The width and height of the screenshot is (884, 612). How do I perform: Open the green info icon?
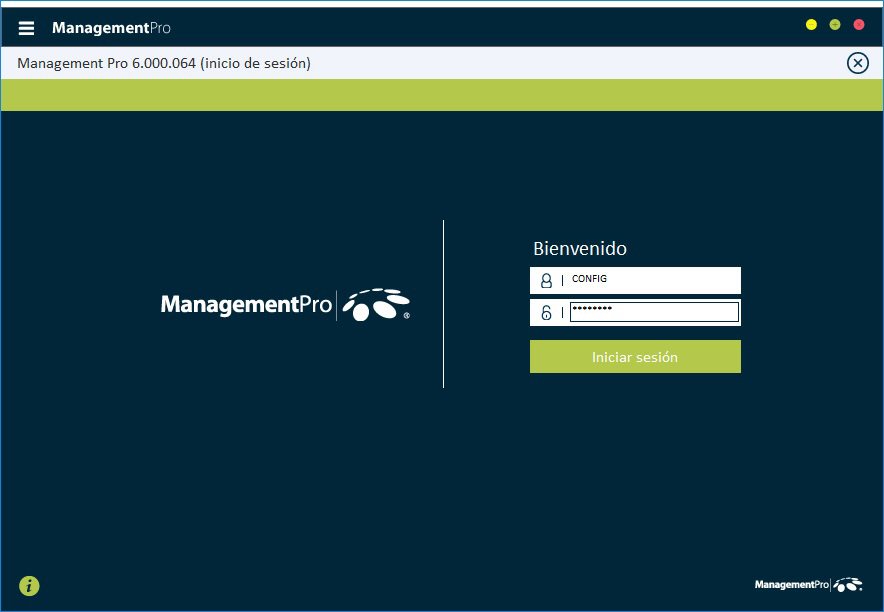tap(29, 586)
